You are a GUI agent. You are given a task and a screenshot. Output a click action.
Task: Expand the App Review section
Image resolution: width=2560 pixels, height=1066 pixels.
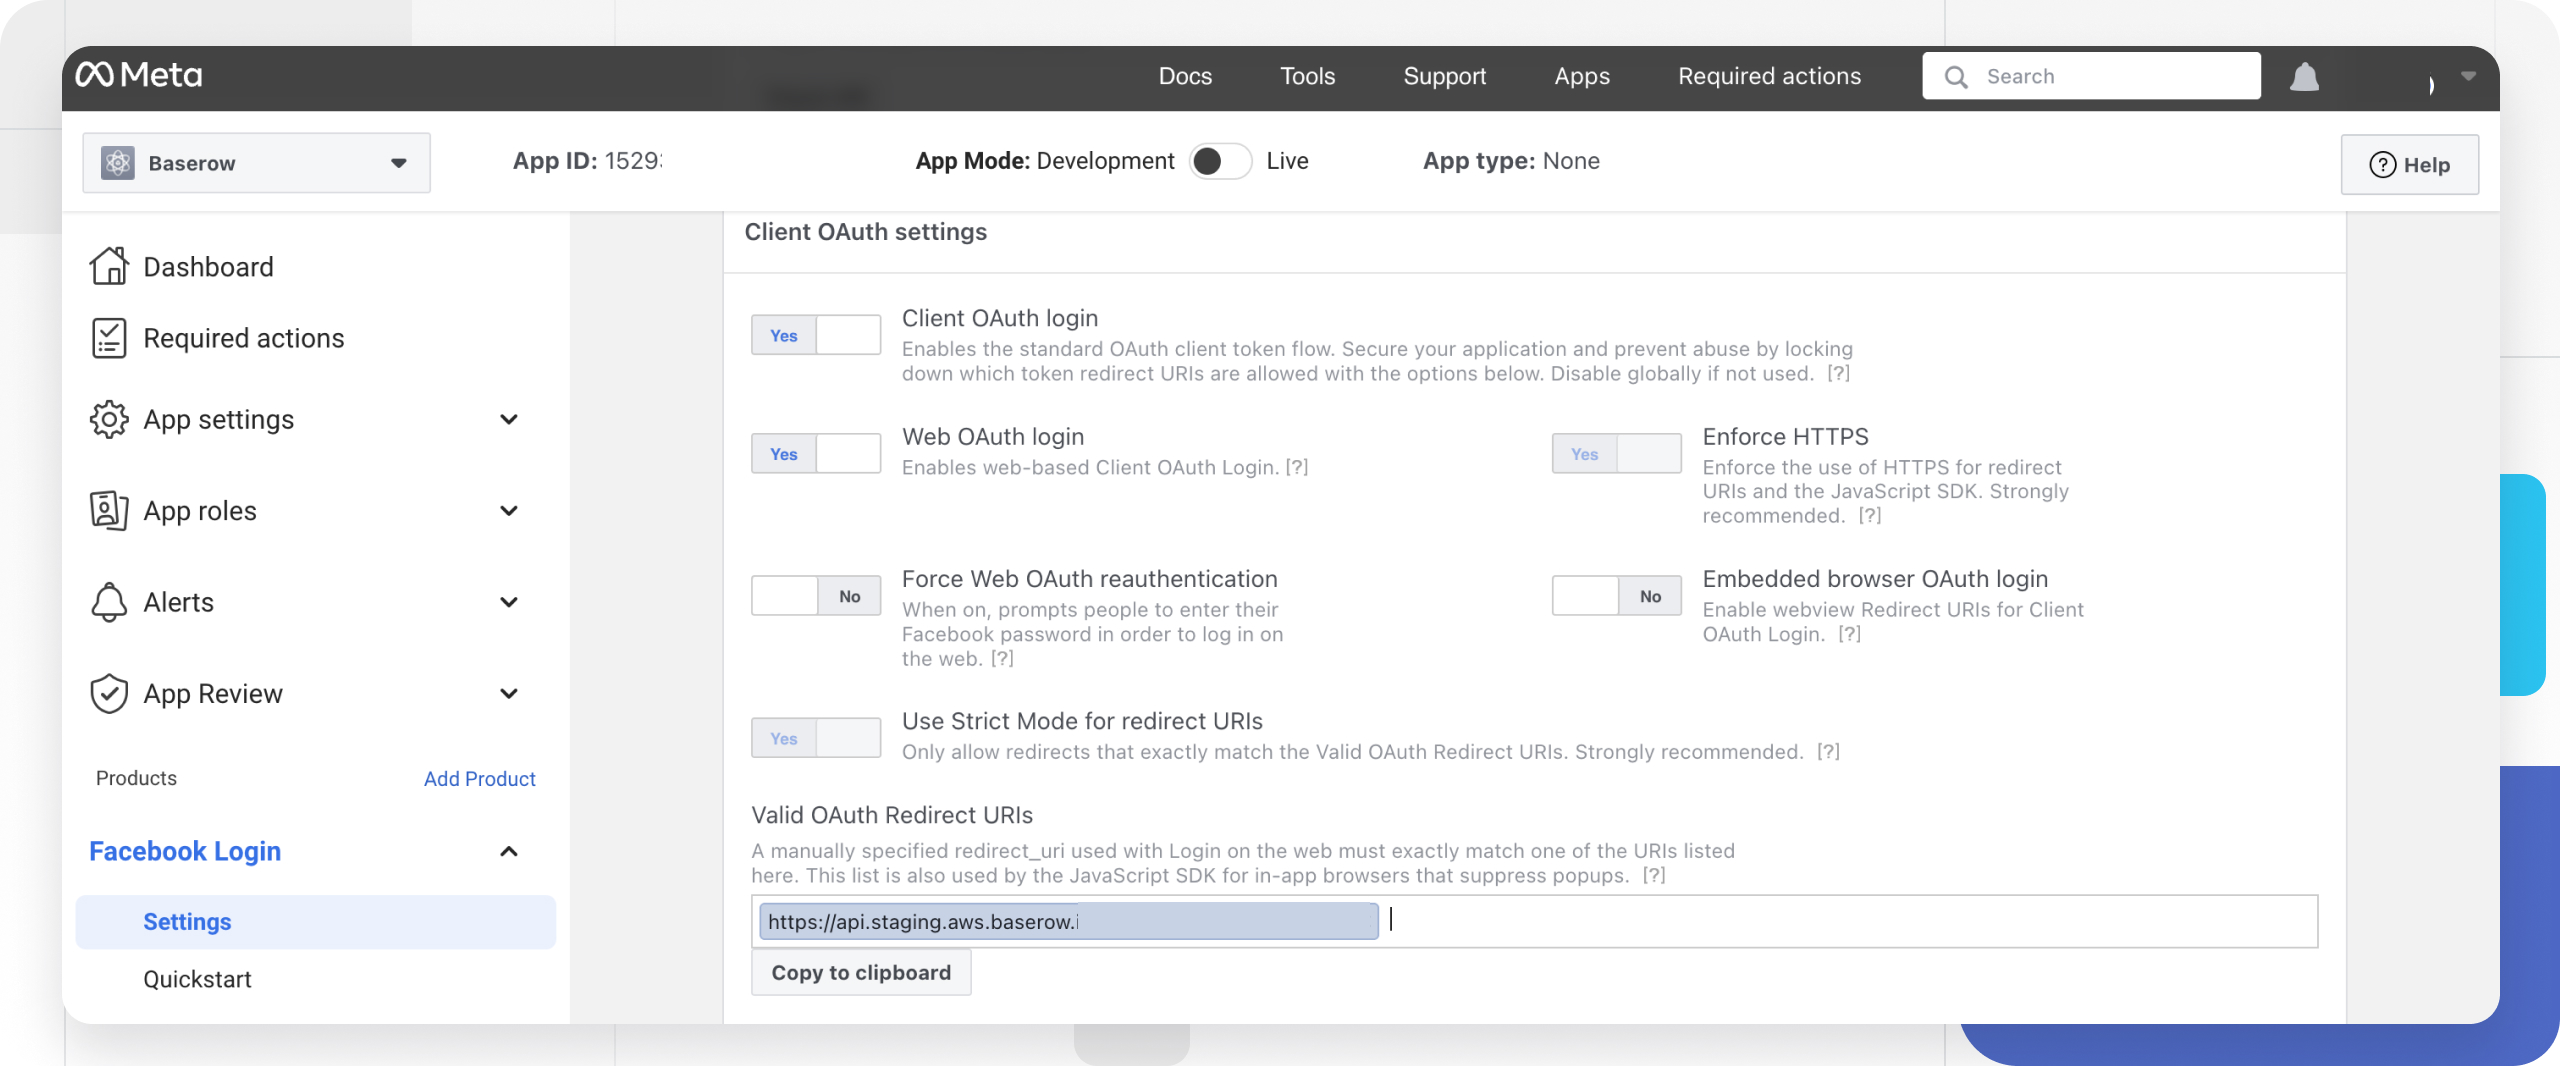tap(508, 693)
